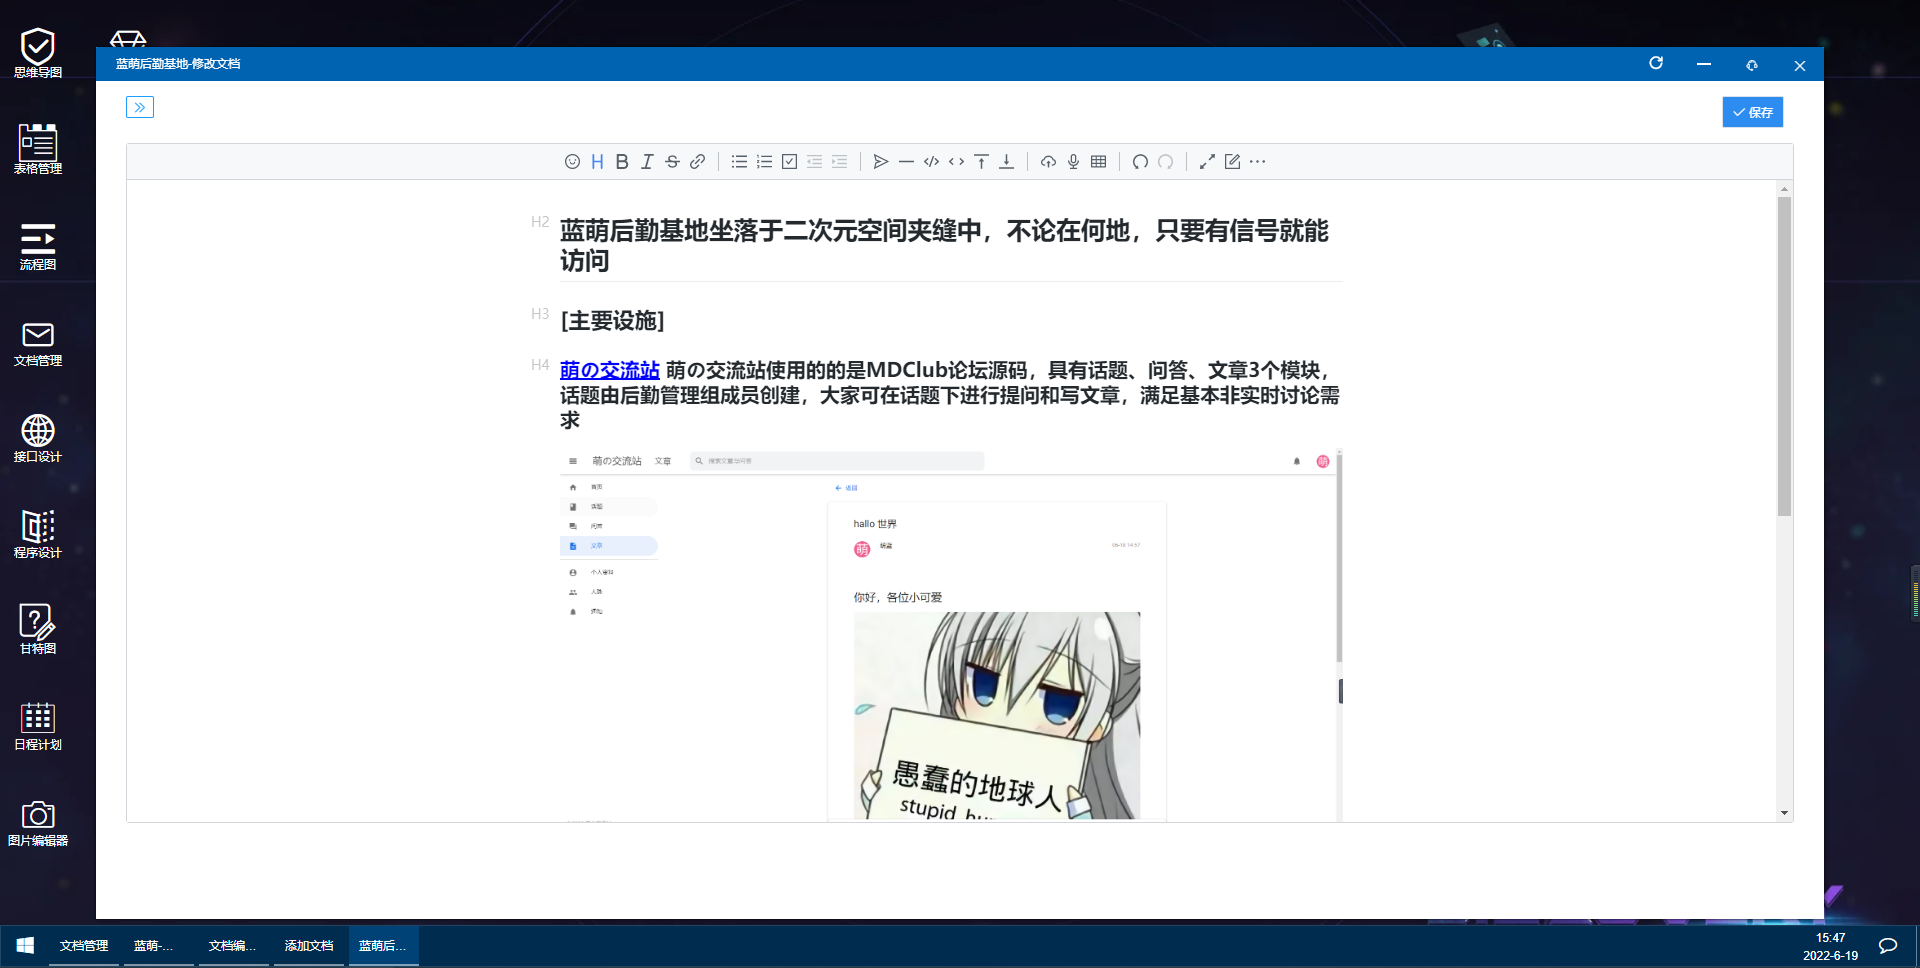Insert a hyperlink using the link icon

pos(698,162)
